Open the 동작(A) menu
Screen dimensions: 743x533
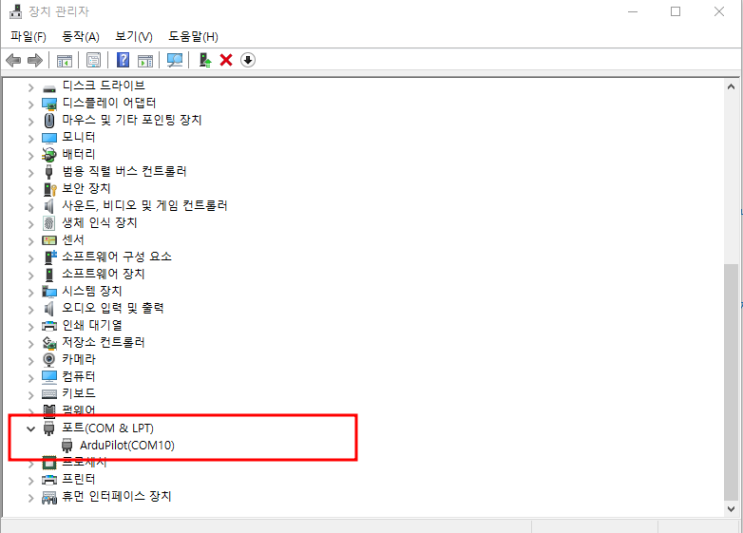point(81,36)
